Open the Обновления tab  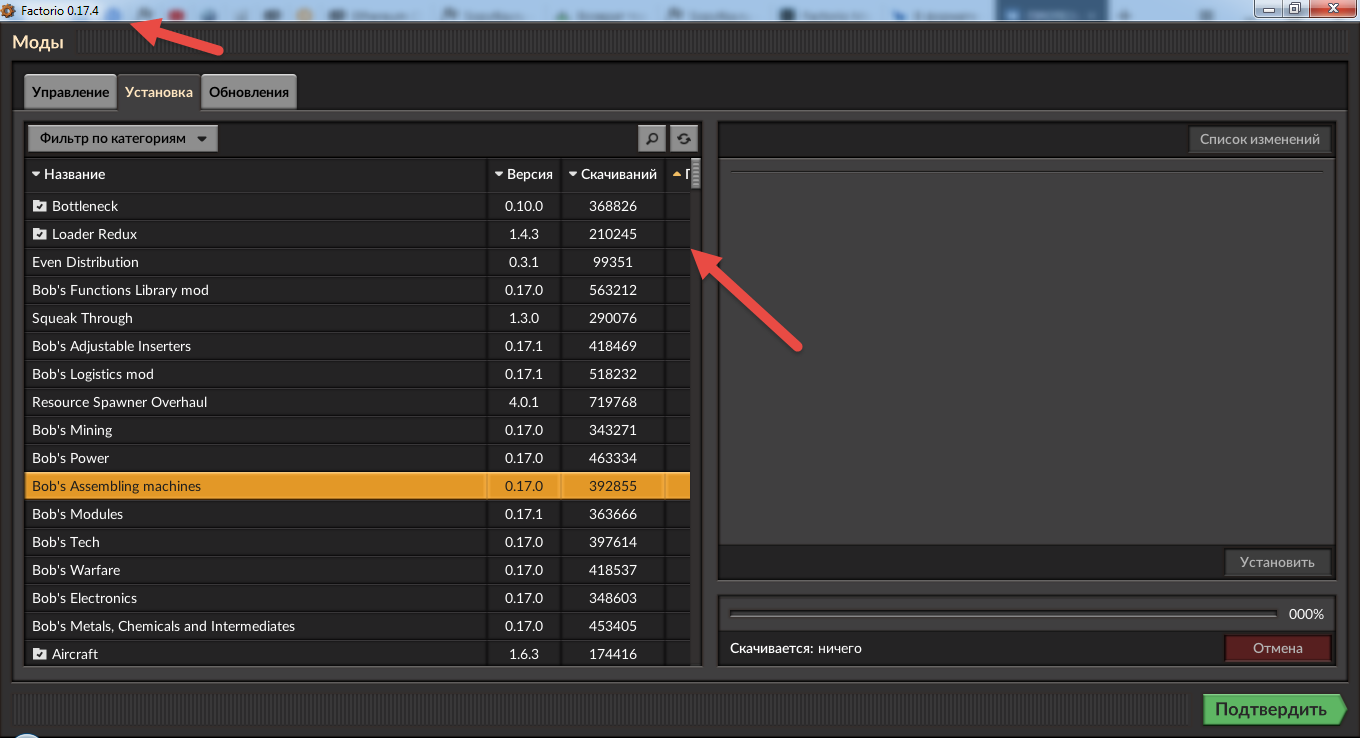click(249, 92)
